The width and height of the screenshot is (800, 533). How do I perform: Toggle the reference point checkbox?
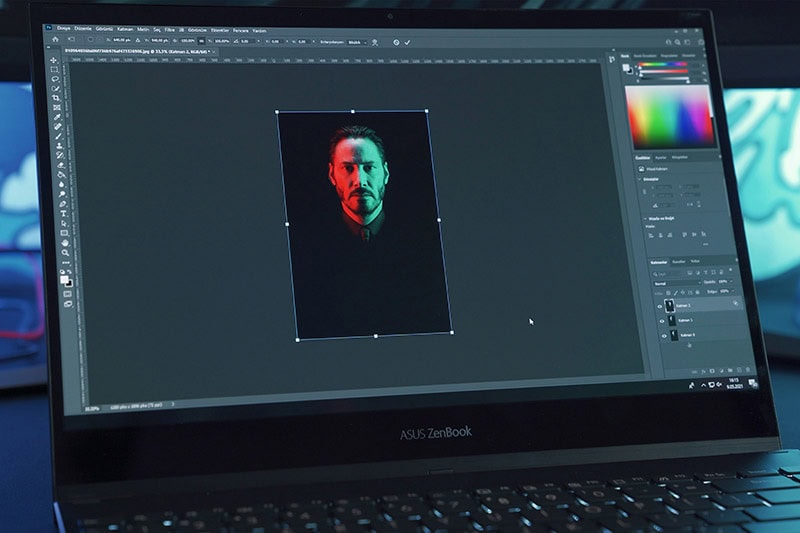[x=90, y=39]
